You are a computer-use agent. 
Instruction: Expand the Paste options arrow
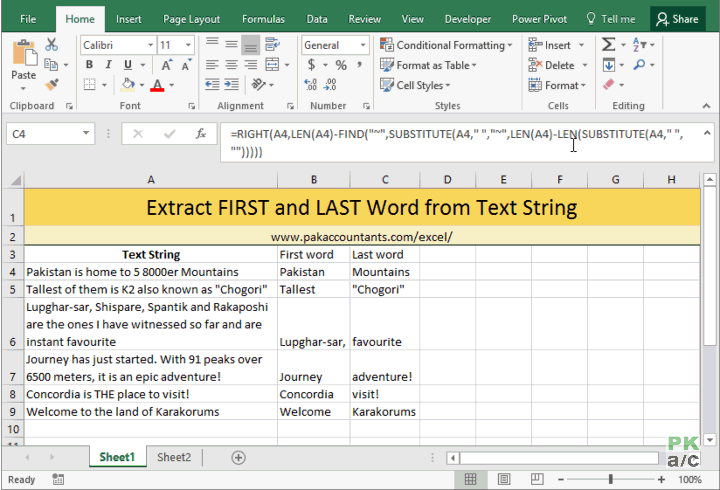[23, 88]
